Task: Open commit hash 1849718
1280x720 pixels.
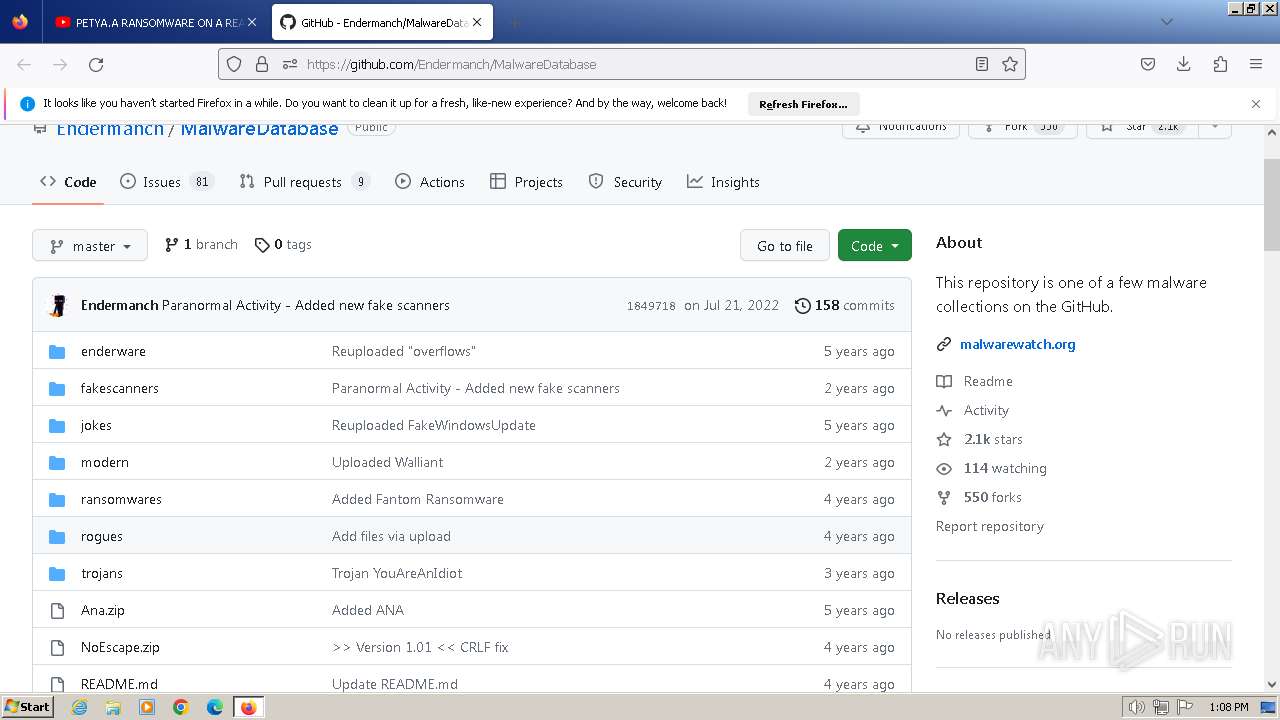Action: (x=651, y=306)
